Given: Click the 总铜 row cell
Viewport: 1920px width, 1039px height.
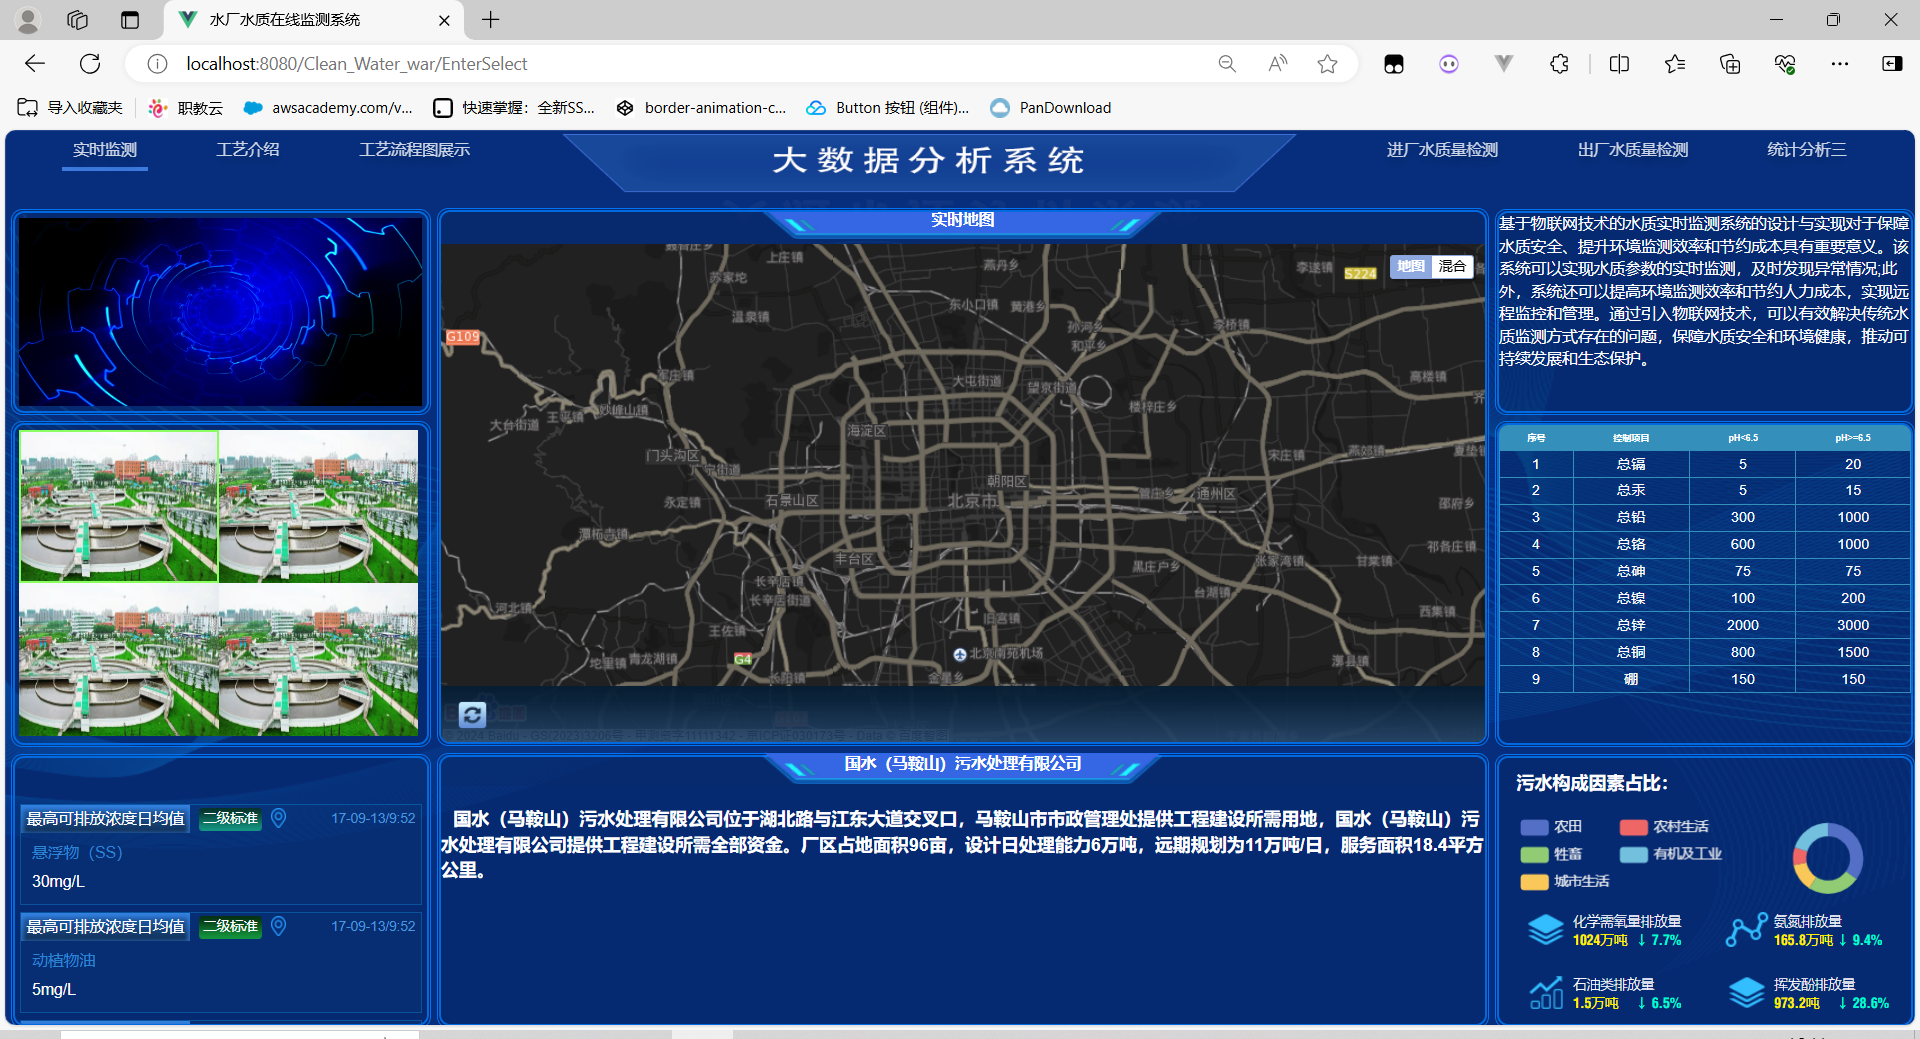Looking at the screenshot, I should pos(1631,652).
